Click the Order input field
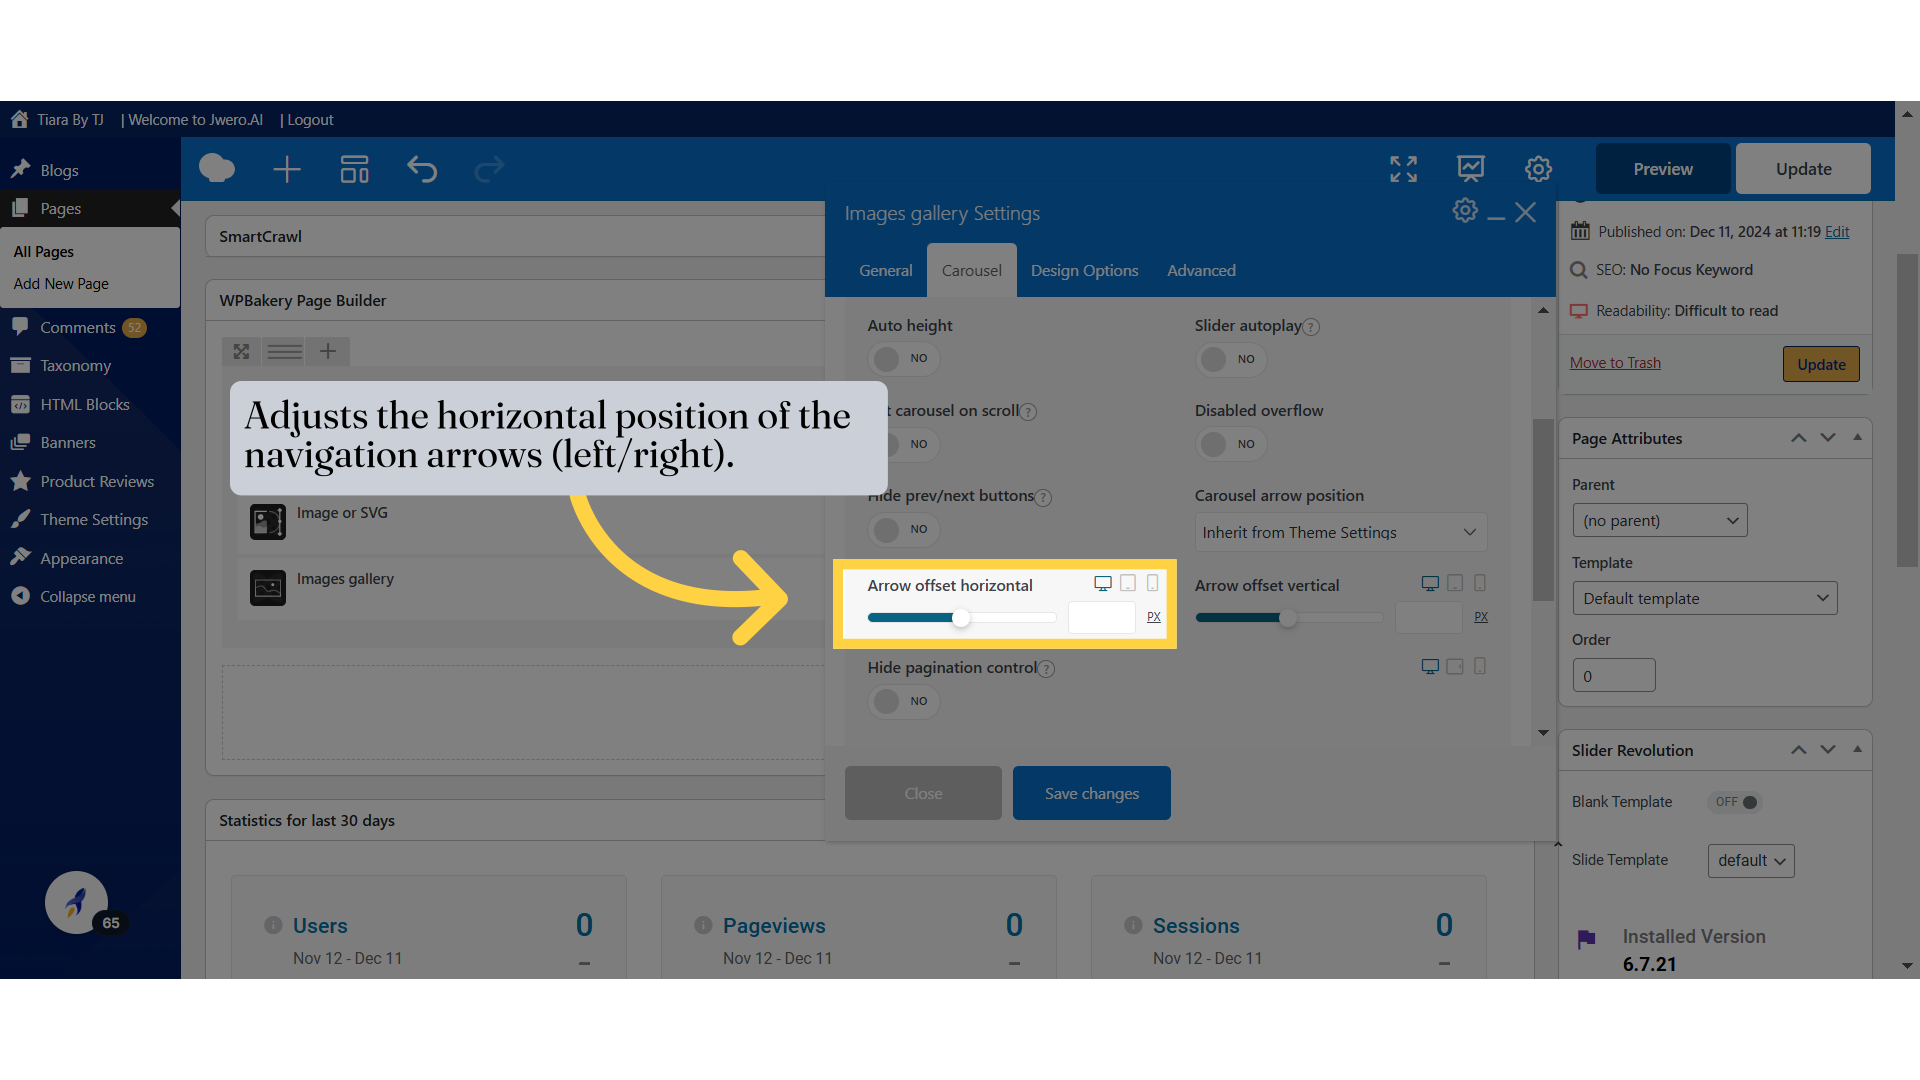This screenshot has height=1080, width=1920. click(1613, 676)
